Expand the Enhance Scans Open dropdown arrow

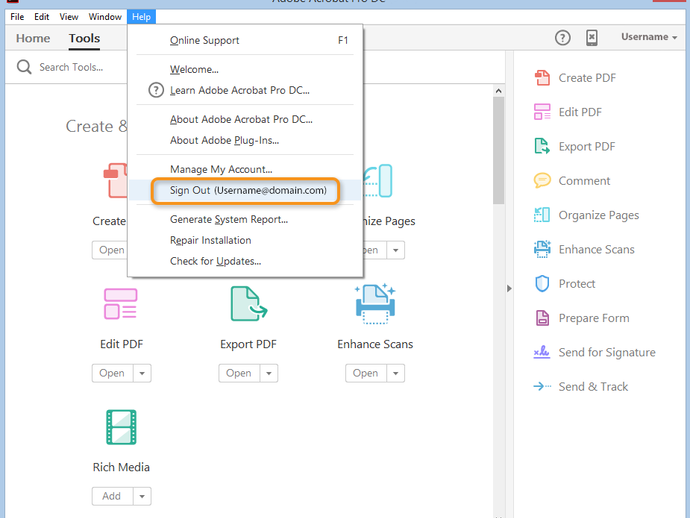(x=396, y=373)
